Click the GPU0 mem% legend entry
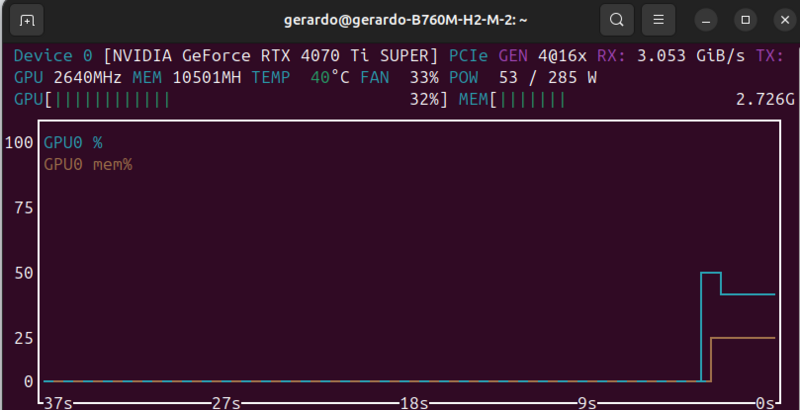Image resolution: width=800 pixels, height=410 pixels. click(88, 164)
